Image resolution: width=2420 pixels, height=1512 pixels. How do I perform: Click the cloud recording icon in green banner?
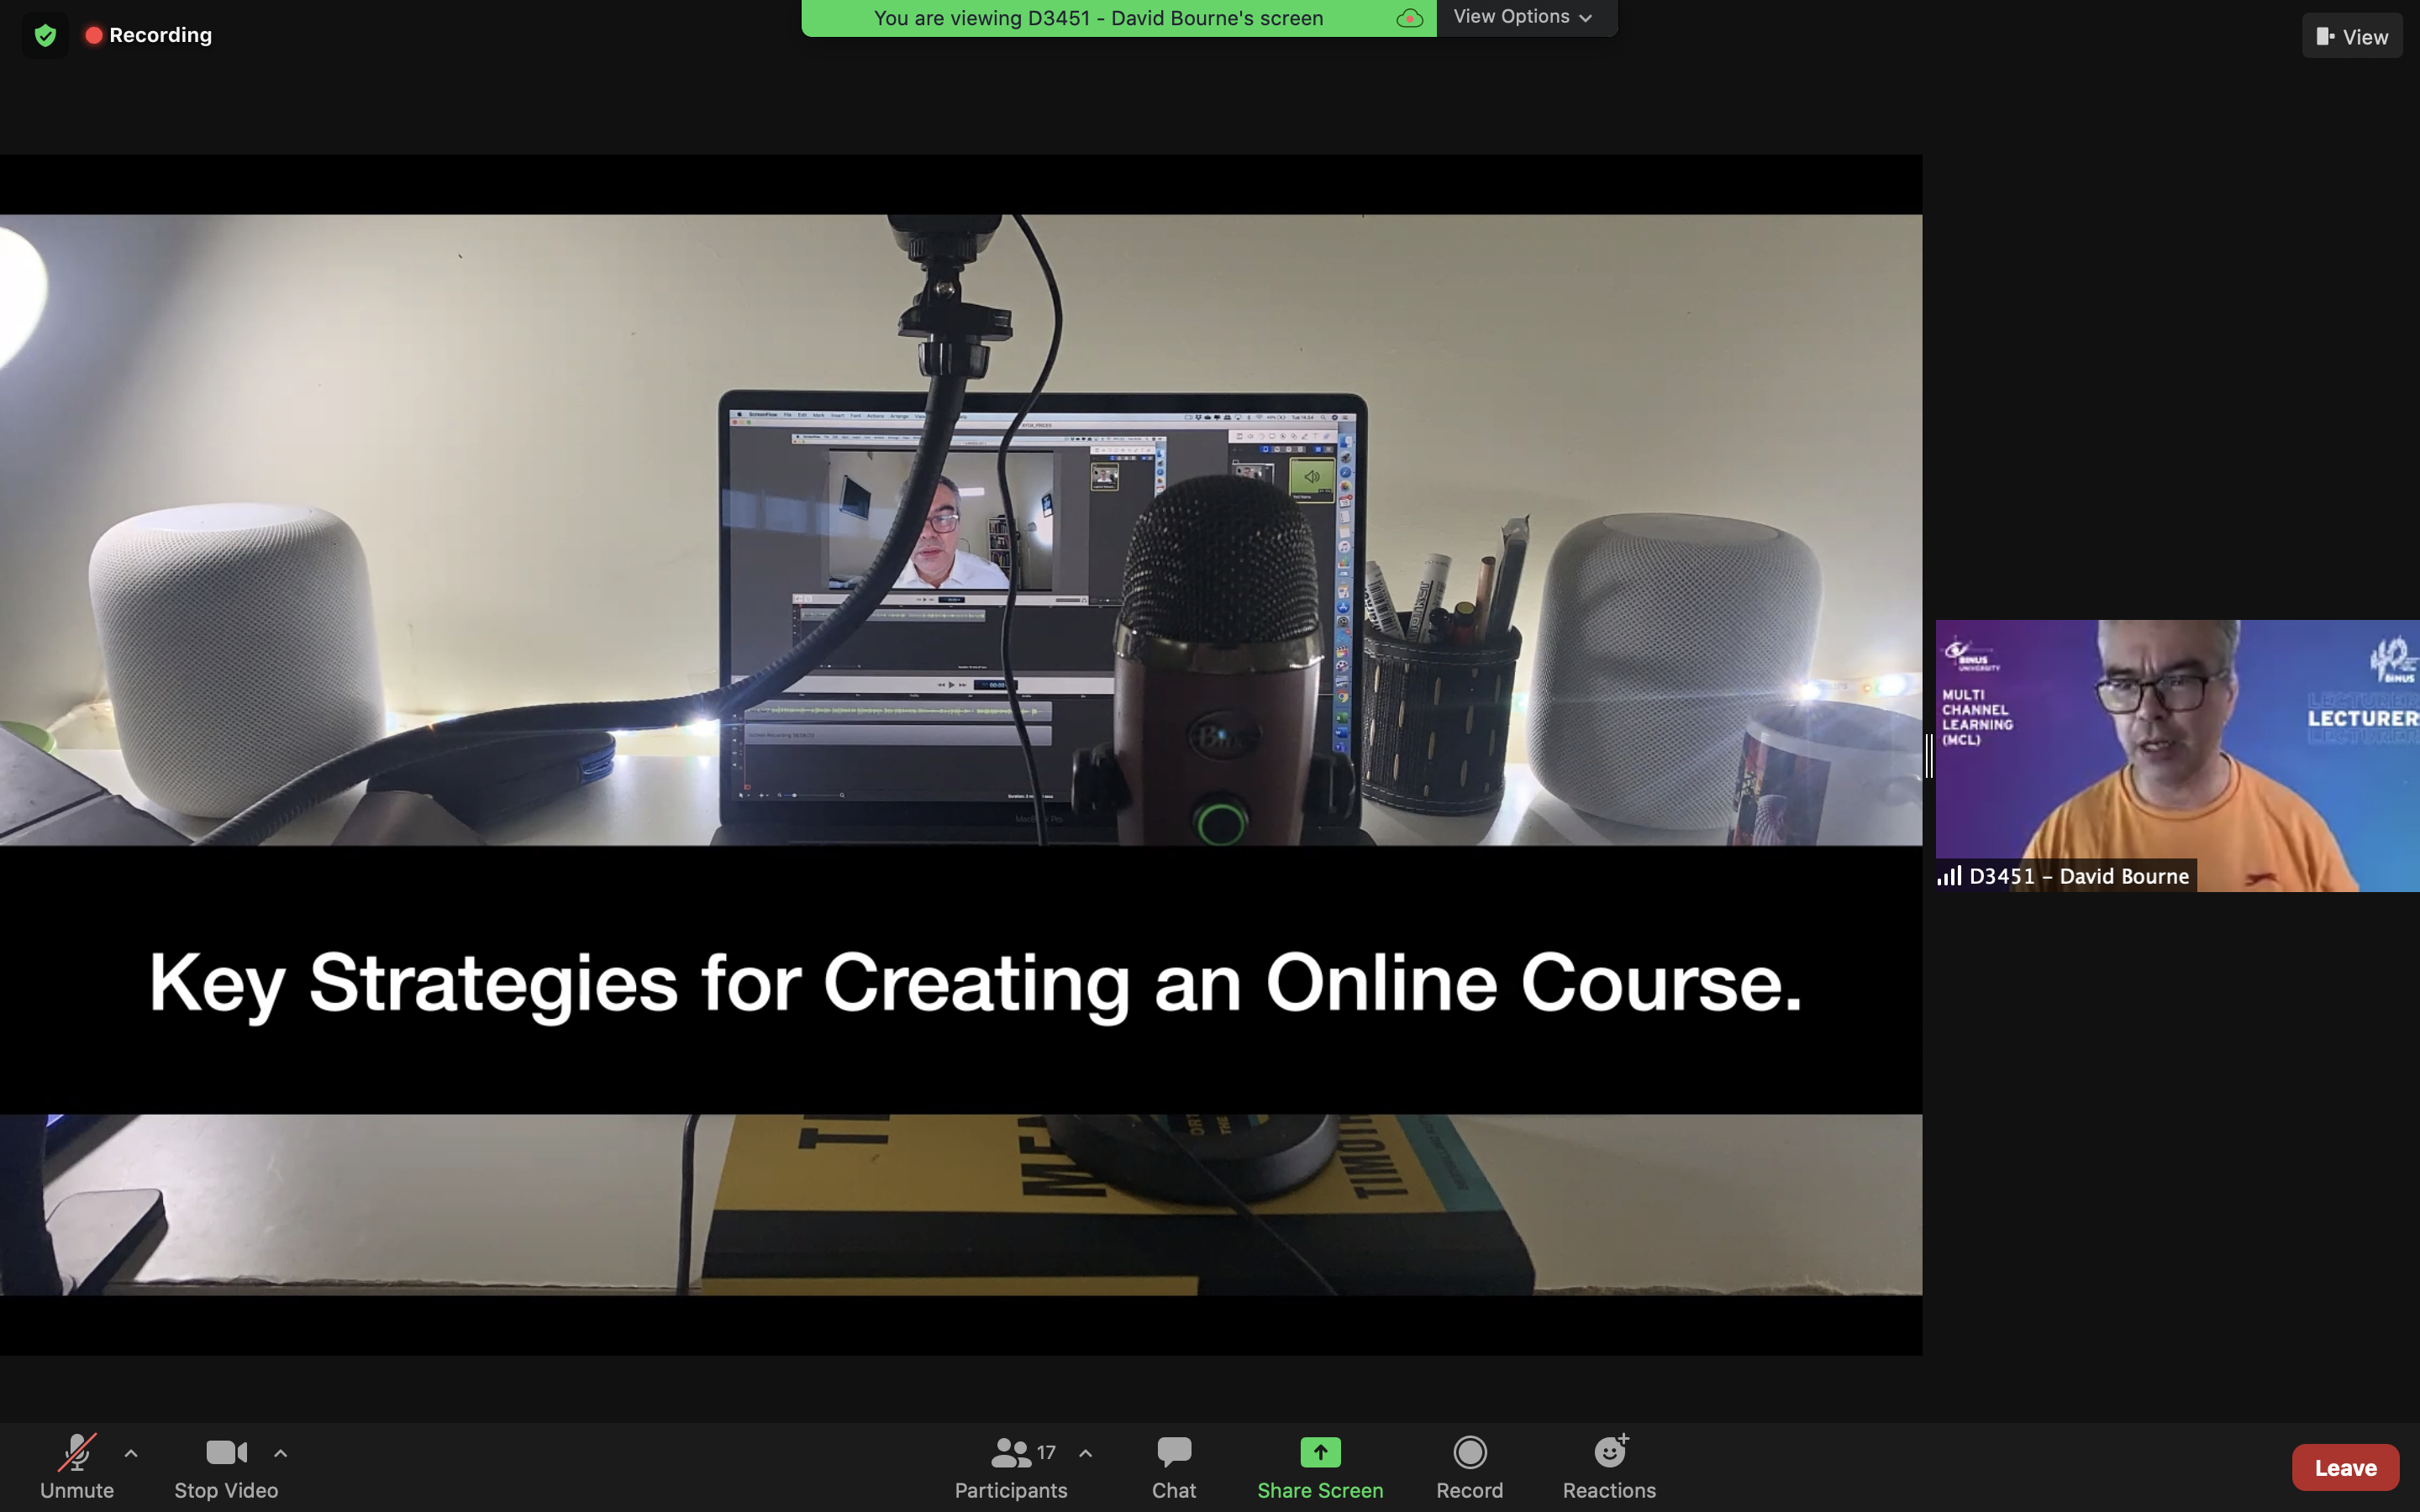(1409, 18)
